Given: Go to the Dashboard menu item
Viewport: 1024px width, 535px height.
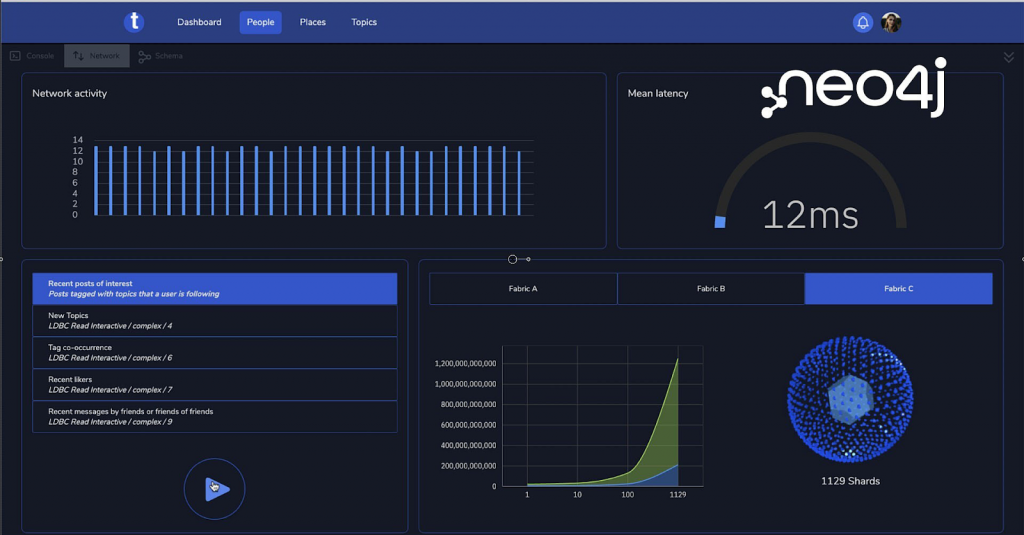Looking at the screenshot, I should pyautogui.click(x=199, y=22).
